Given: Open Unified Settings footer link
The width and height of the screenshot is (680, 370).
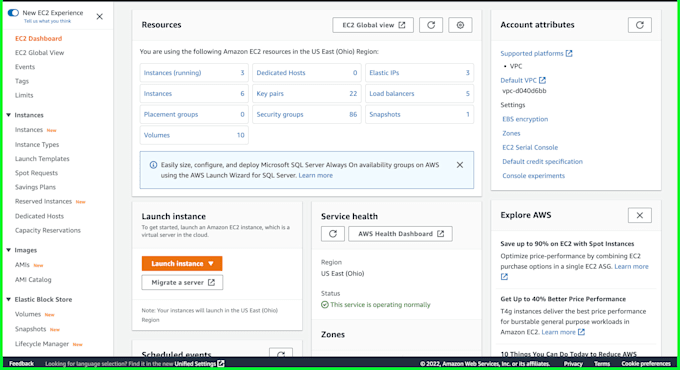Looking at the screenshot, I should coord(199,363).
